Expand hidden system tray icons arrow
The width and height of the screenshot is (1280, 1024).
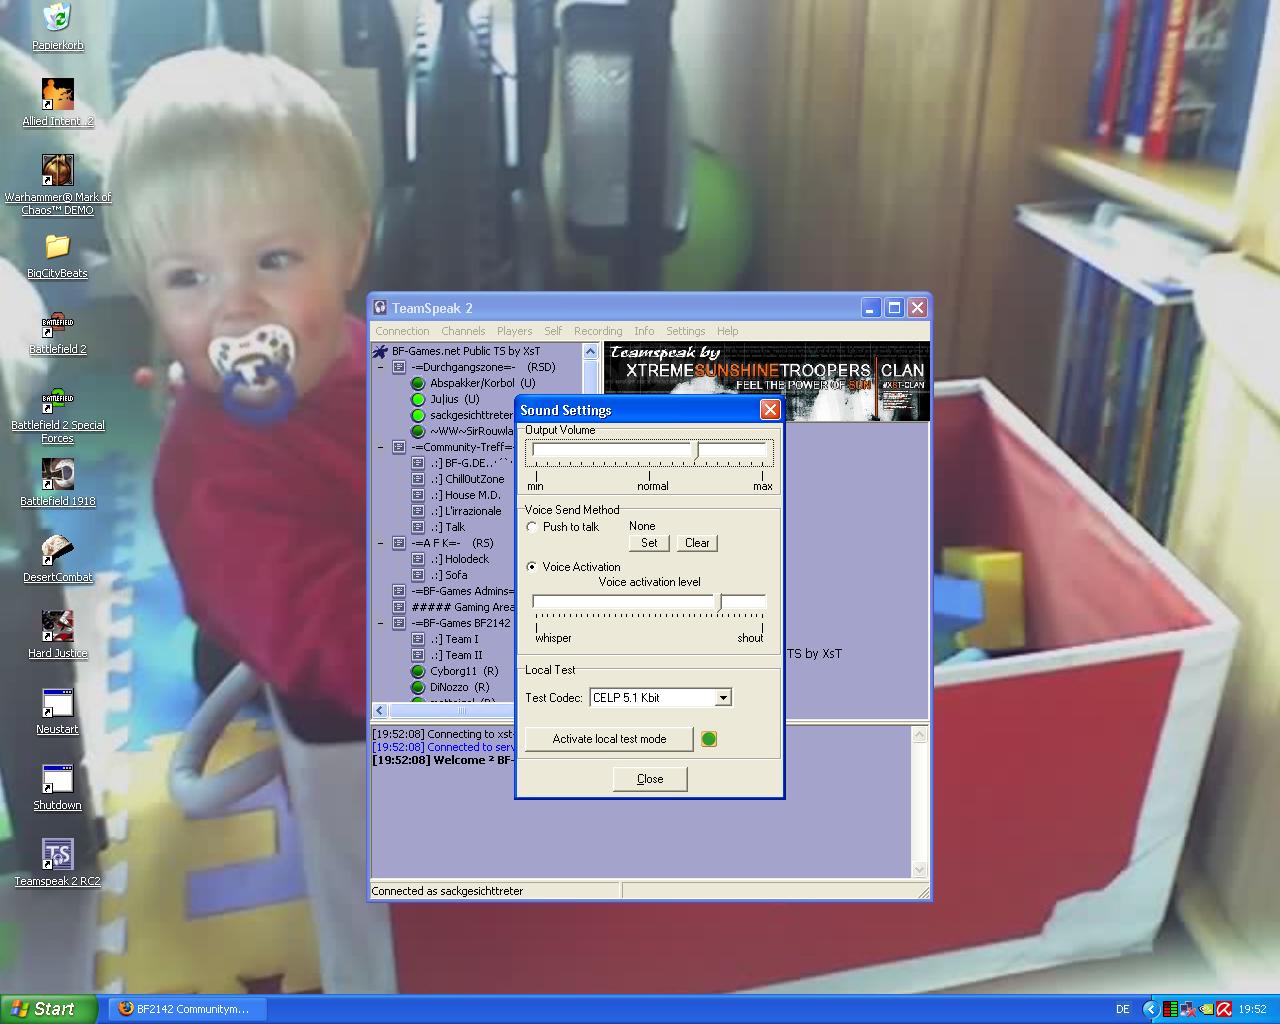pyautogui.click(x=1151, y=1009)
